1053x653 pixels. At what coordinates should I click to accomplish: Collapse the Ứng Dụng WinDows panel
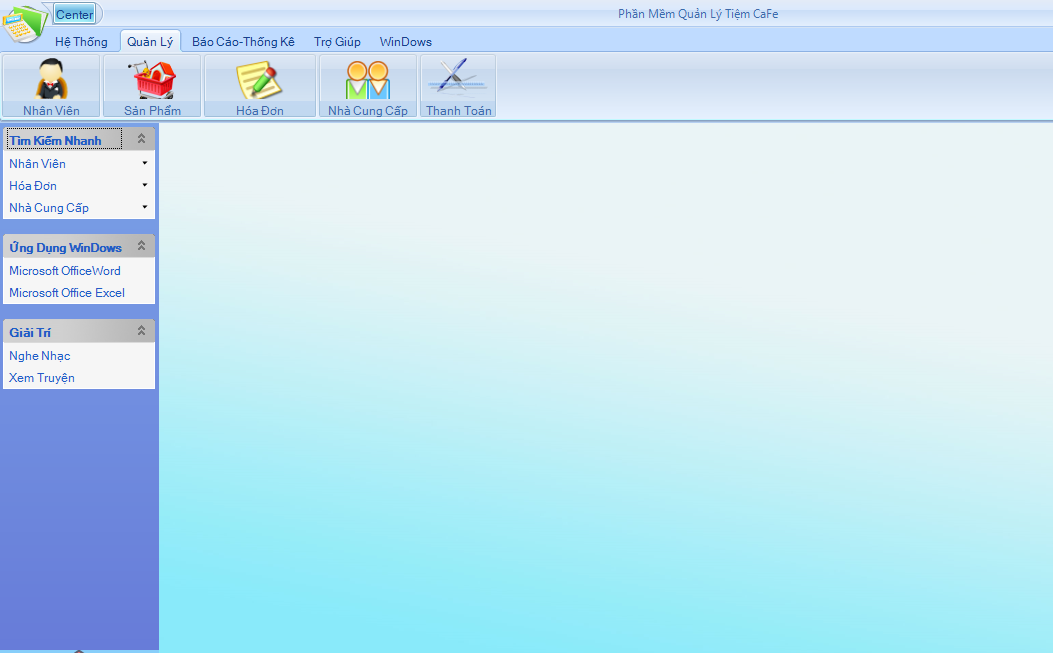point(141,246)
